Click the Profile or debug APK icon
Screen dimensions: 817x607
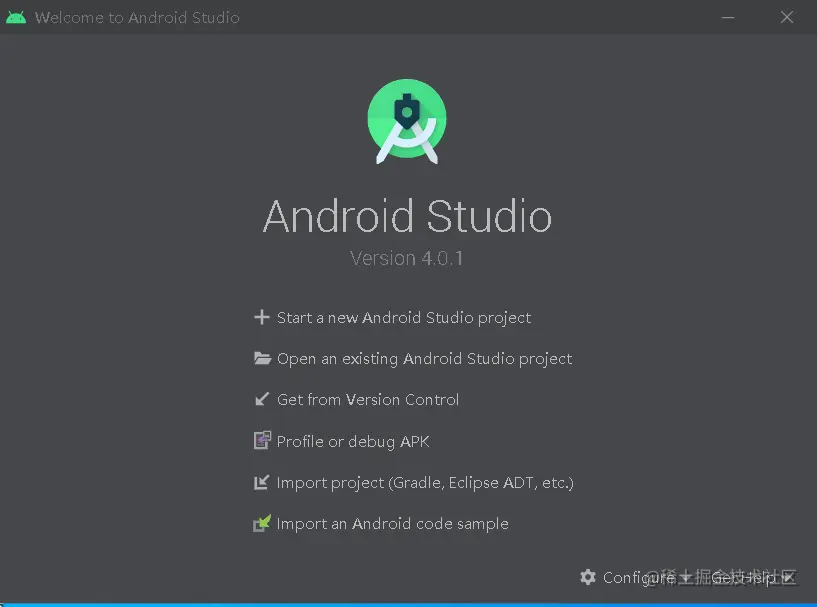(x=262, y=440)
